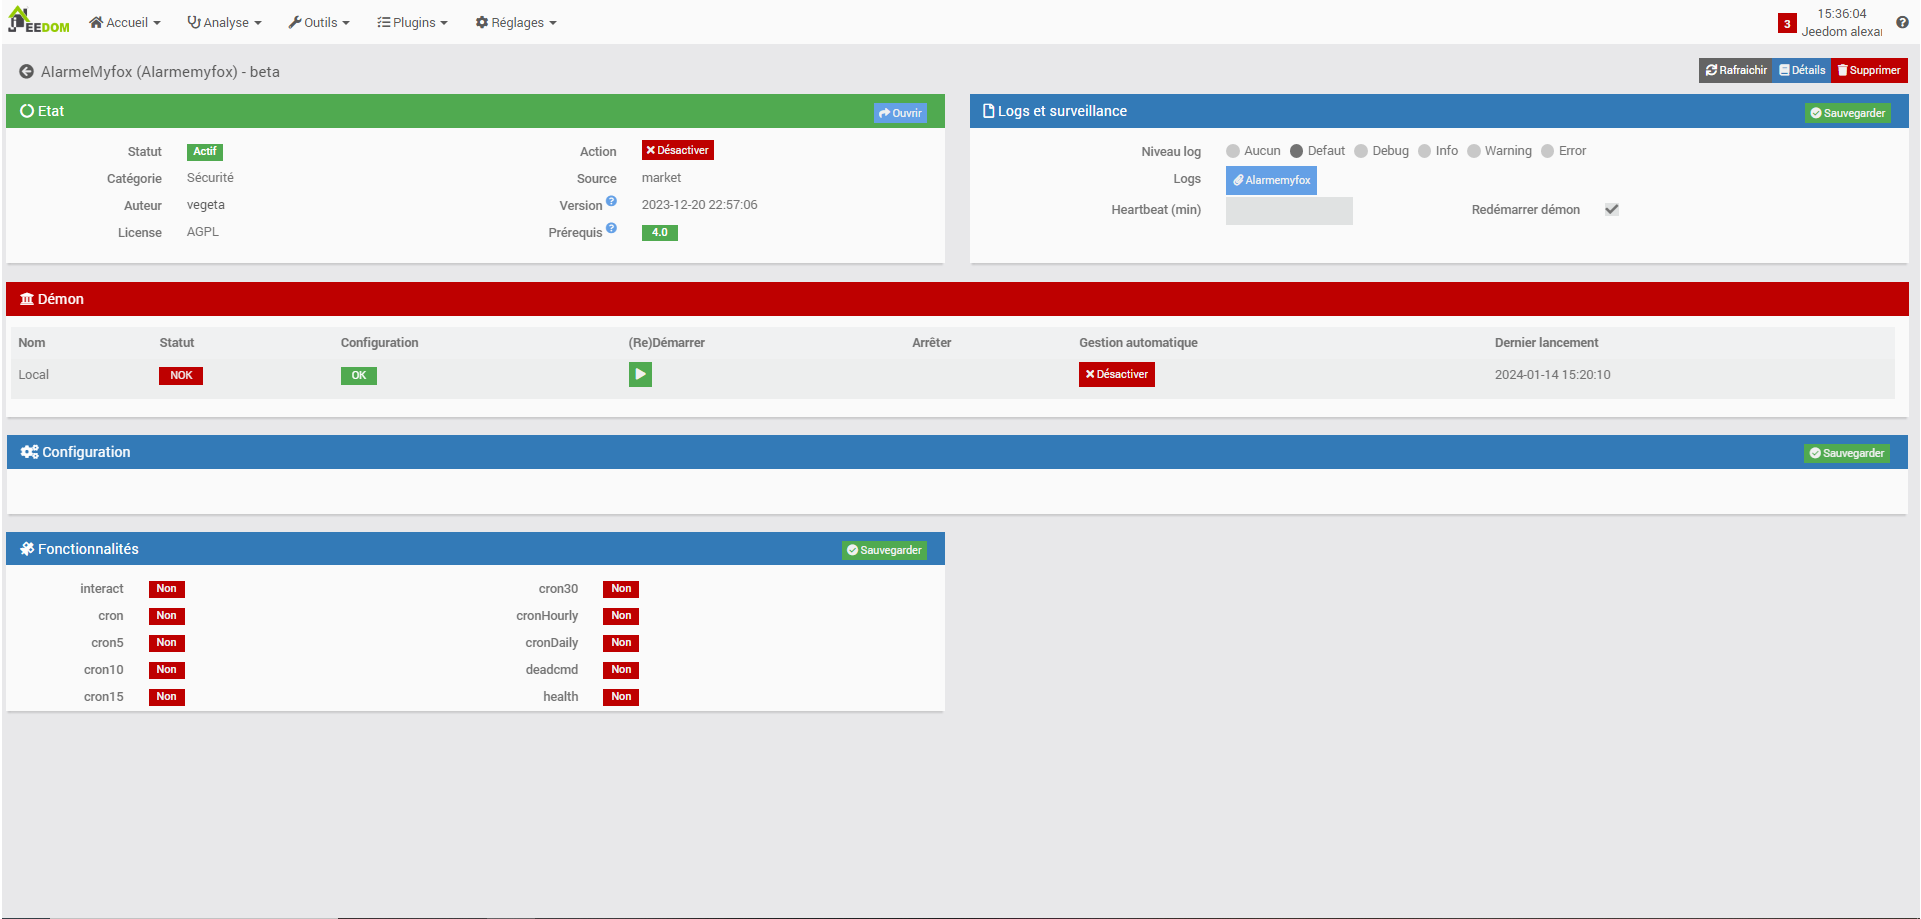Open the Analyse dropdown menu
Image resolution: width=1921 pixels, height=919 pixels.
tap(225, 22)
